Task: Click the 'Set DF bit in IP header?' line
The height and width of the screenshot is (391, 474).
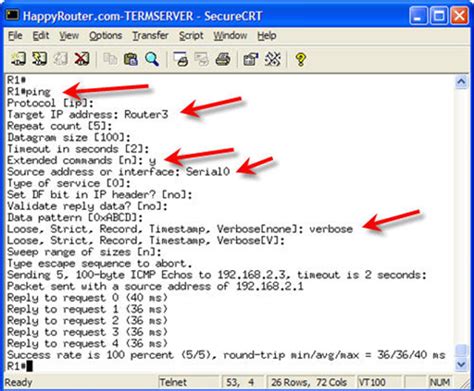Action: (x=100, y=195)
